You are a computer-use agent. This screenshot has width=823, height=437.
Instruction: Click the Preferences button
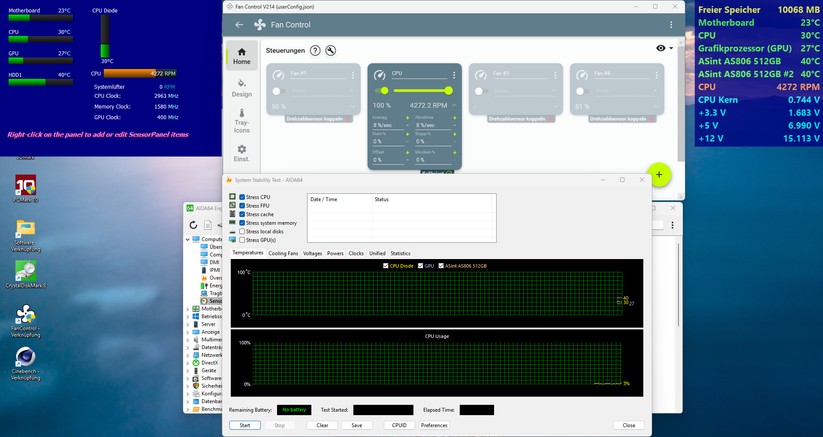point(434,425)
